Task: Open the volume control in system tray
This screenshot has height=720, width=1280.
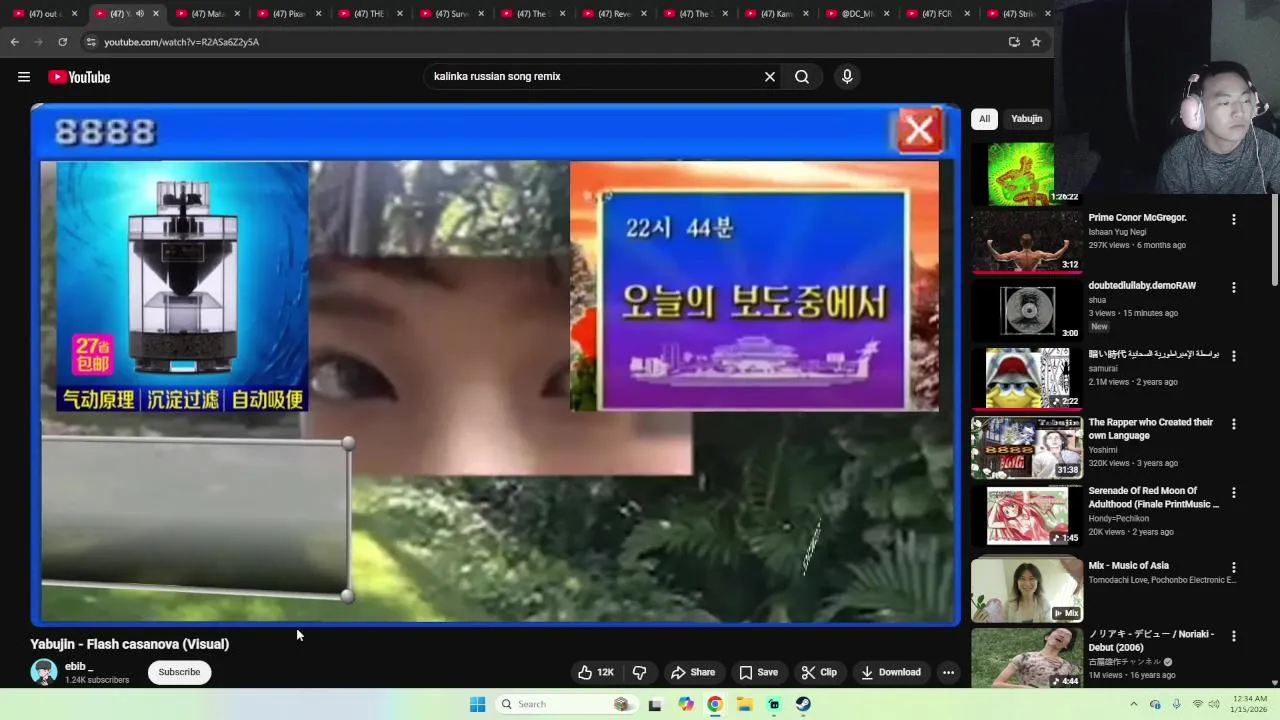Action: coord(1214,704)
